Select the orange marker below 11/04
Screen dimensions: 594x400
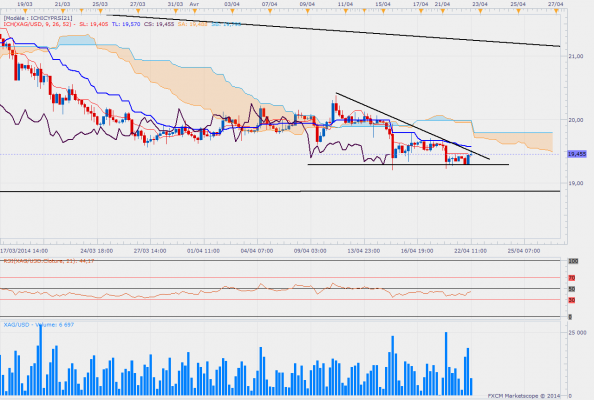pos(345,11)
